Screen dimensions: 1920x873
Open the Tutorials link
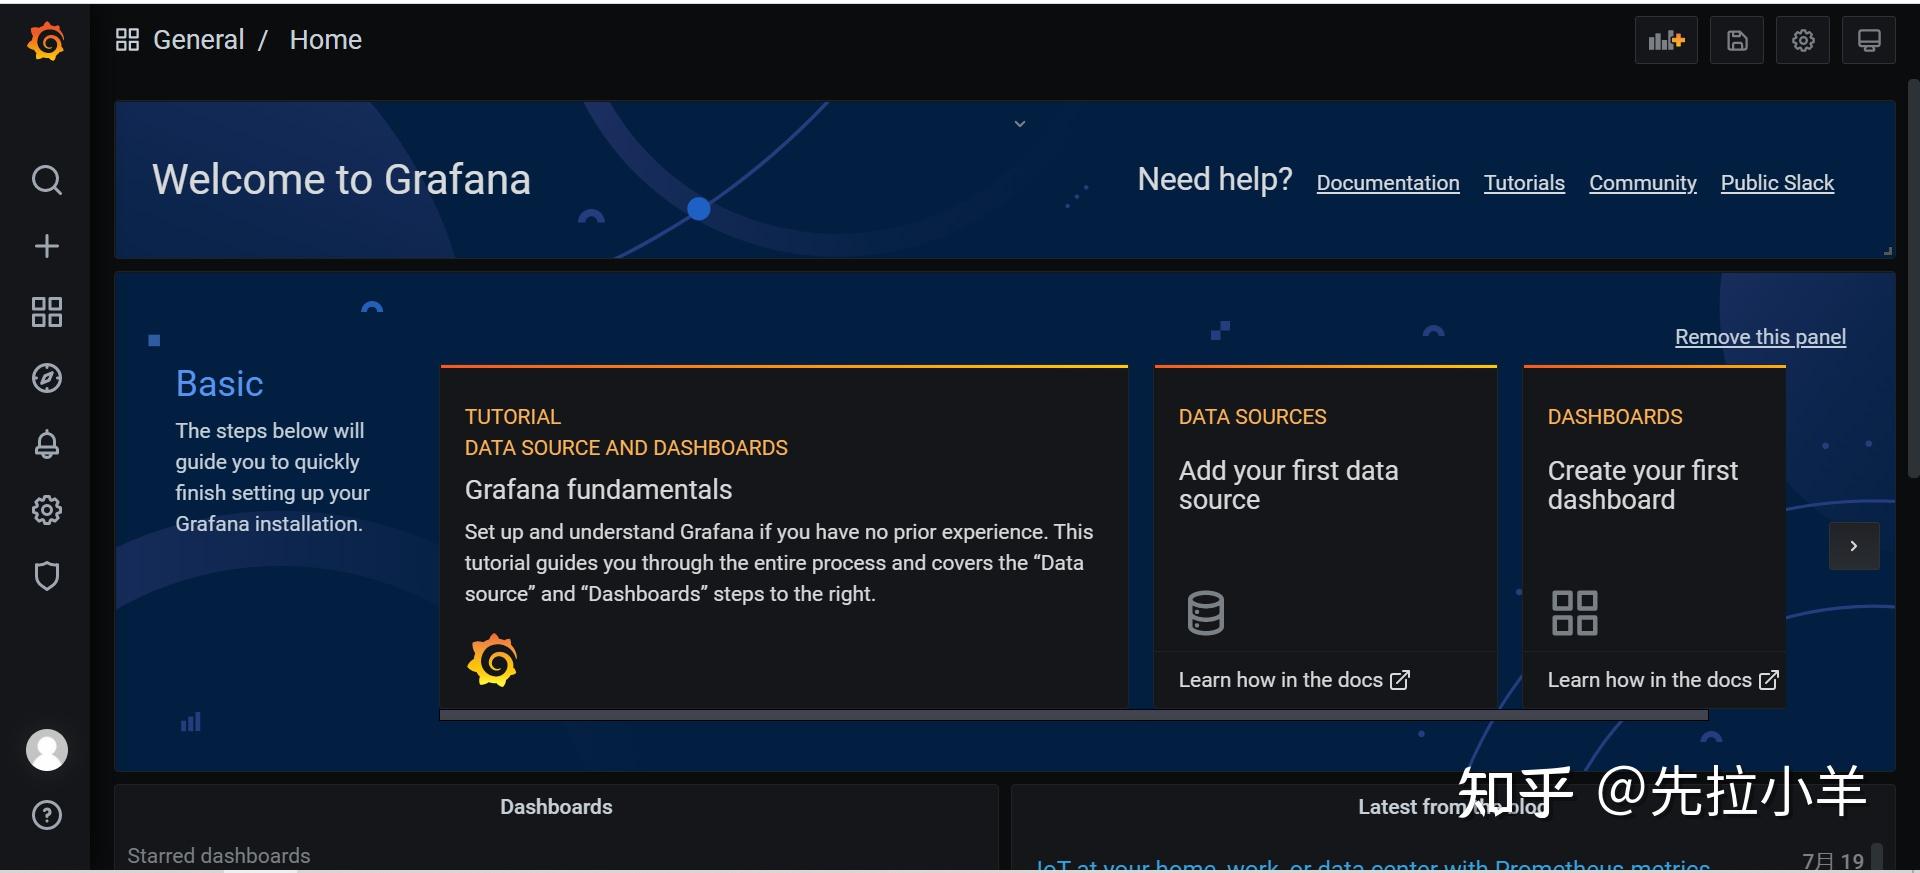[x=1524, y=183]
